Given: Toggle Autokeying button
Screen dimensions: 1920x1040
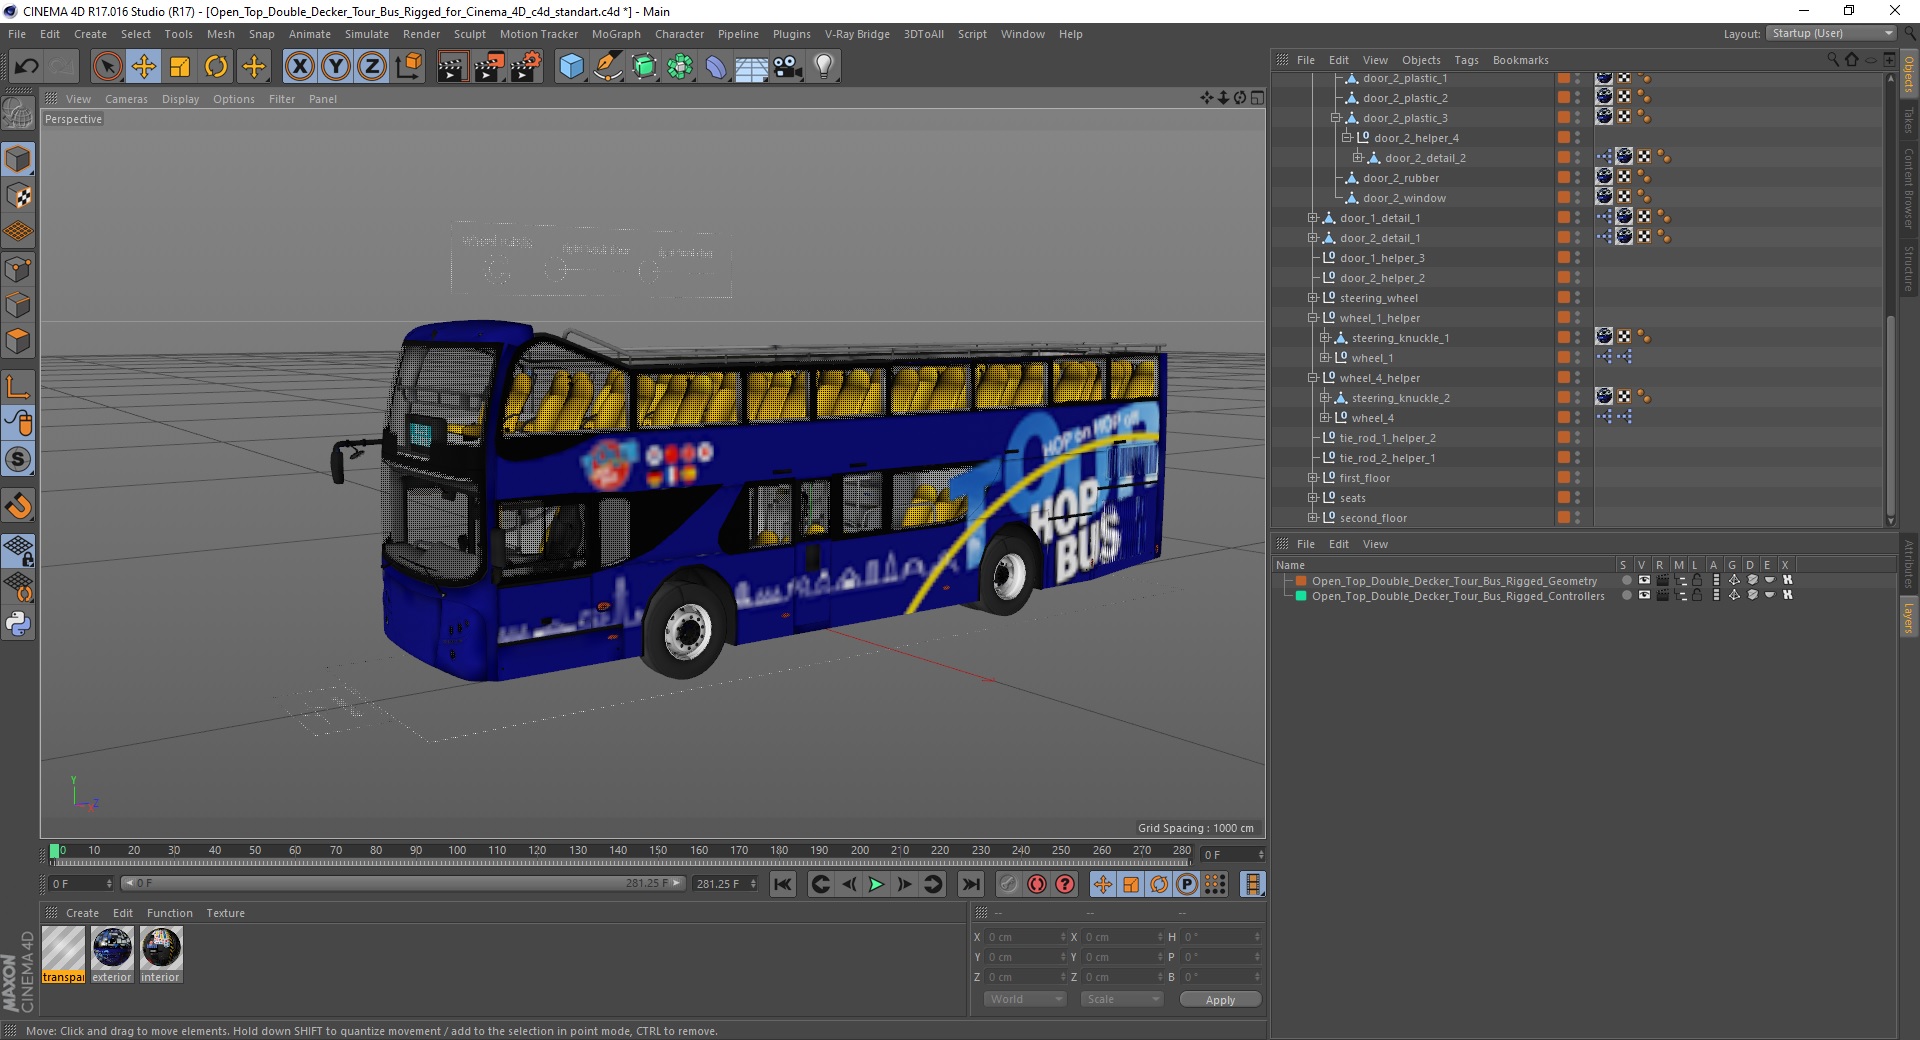Looking at the screenshot, I should (1037, 884).
